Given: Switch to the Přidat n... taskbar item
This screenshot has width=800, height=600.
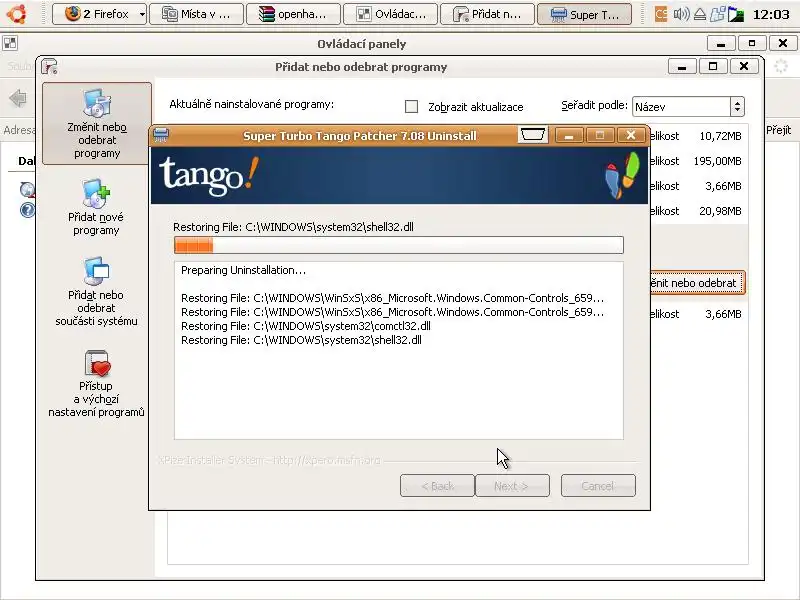Looking at the screenshot, I should [487, 14].
